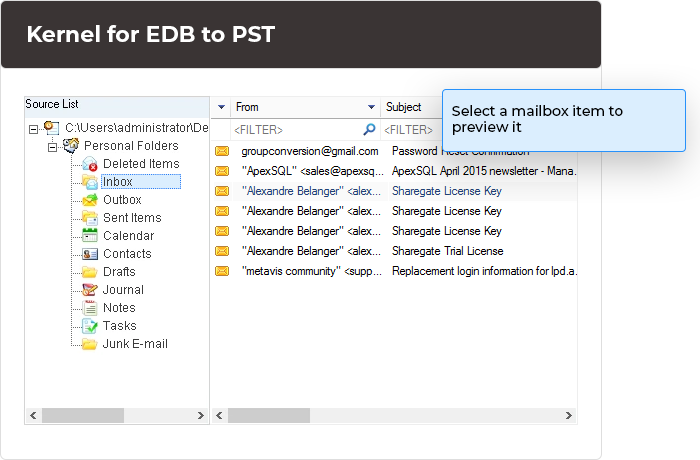Open the leftmost column dropdown arrow

point(221,107)
